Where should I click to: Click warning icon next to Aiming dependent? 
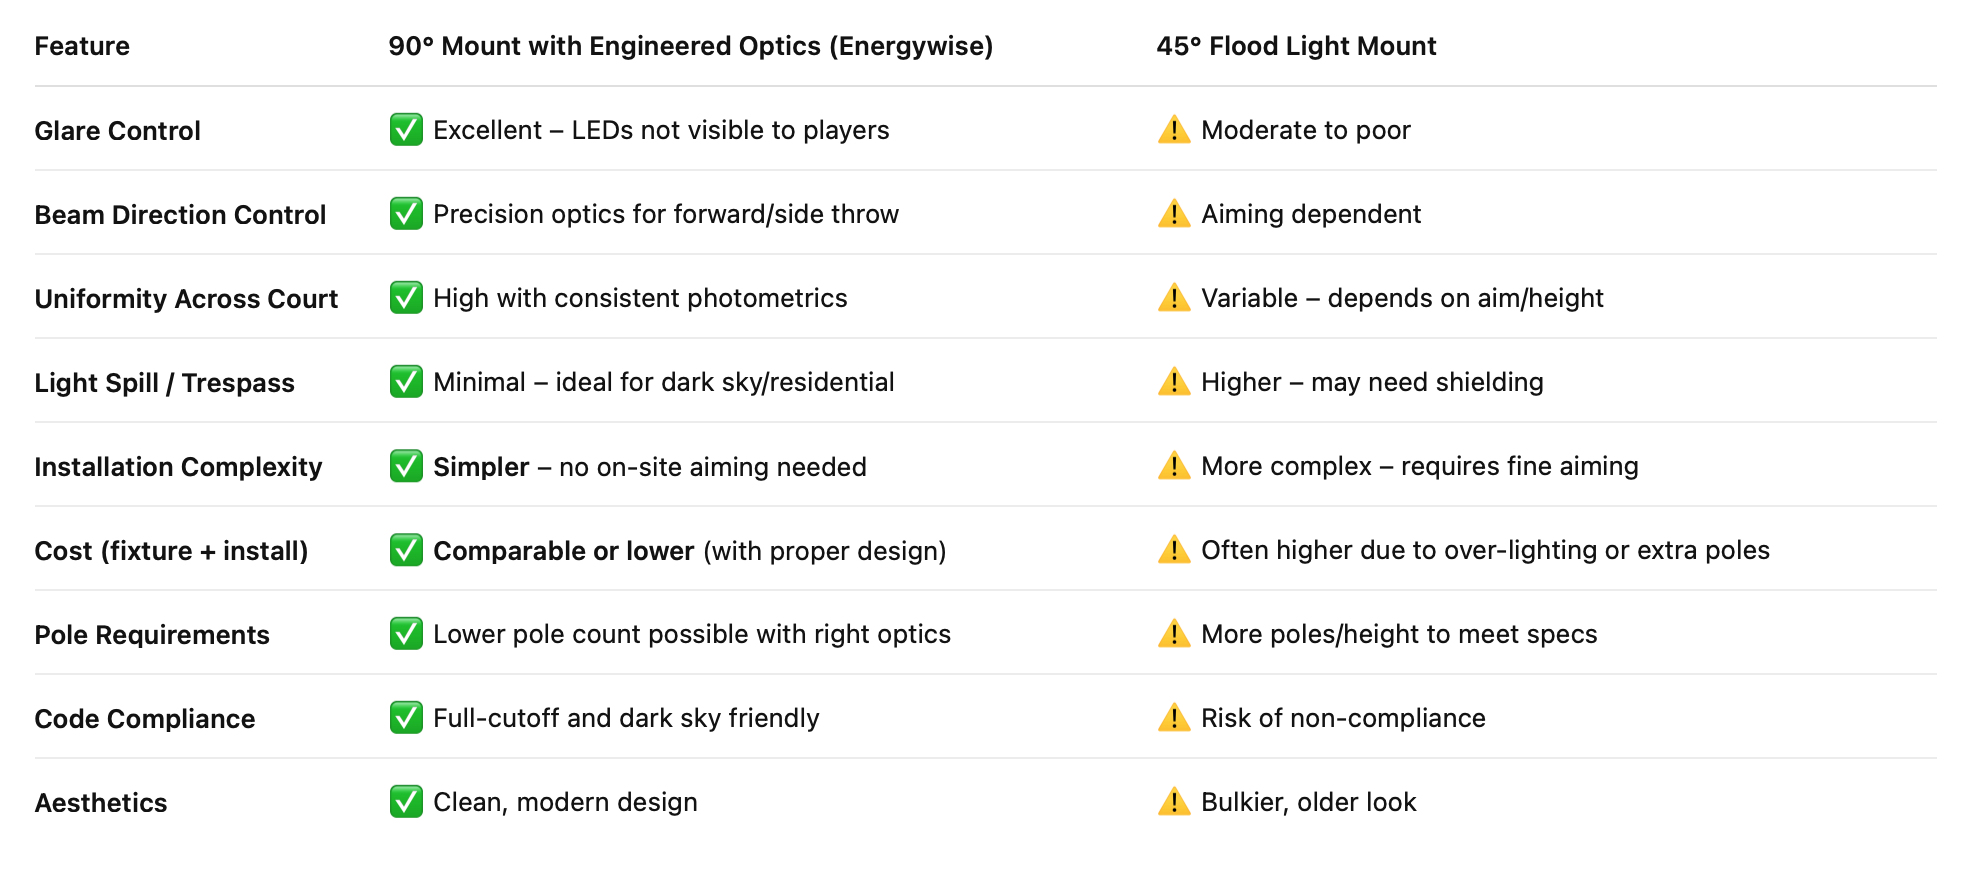point(1174,214)
